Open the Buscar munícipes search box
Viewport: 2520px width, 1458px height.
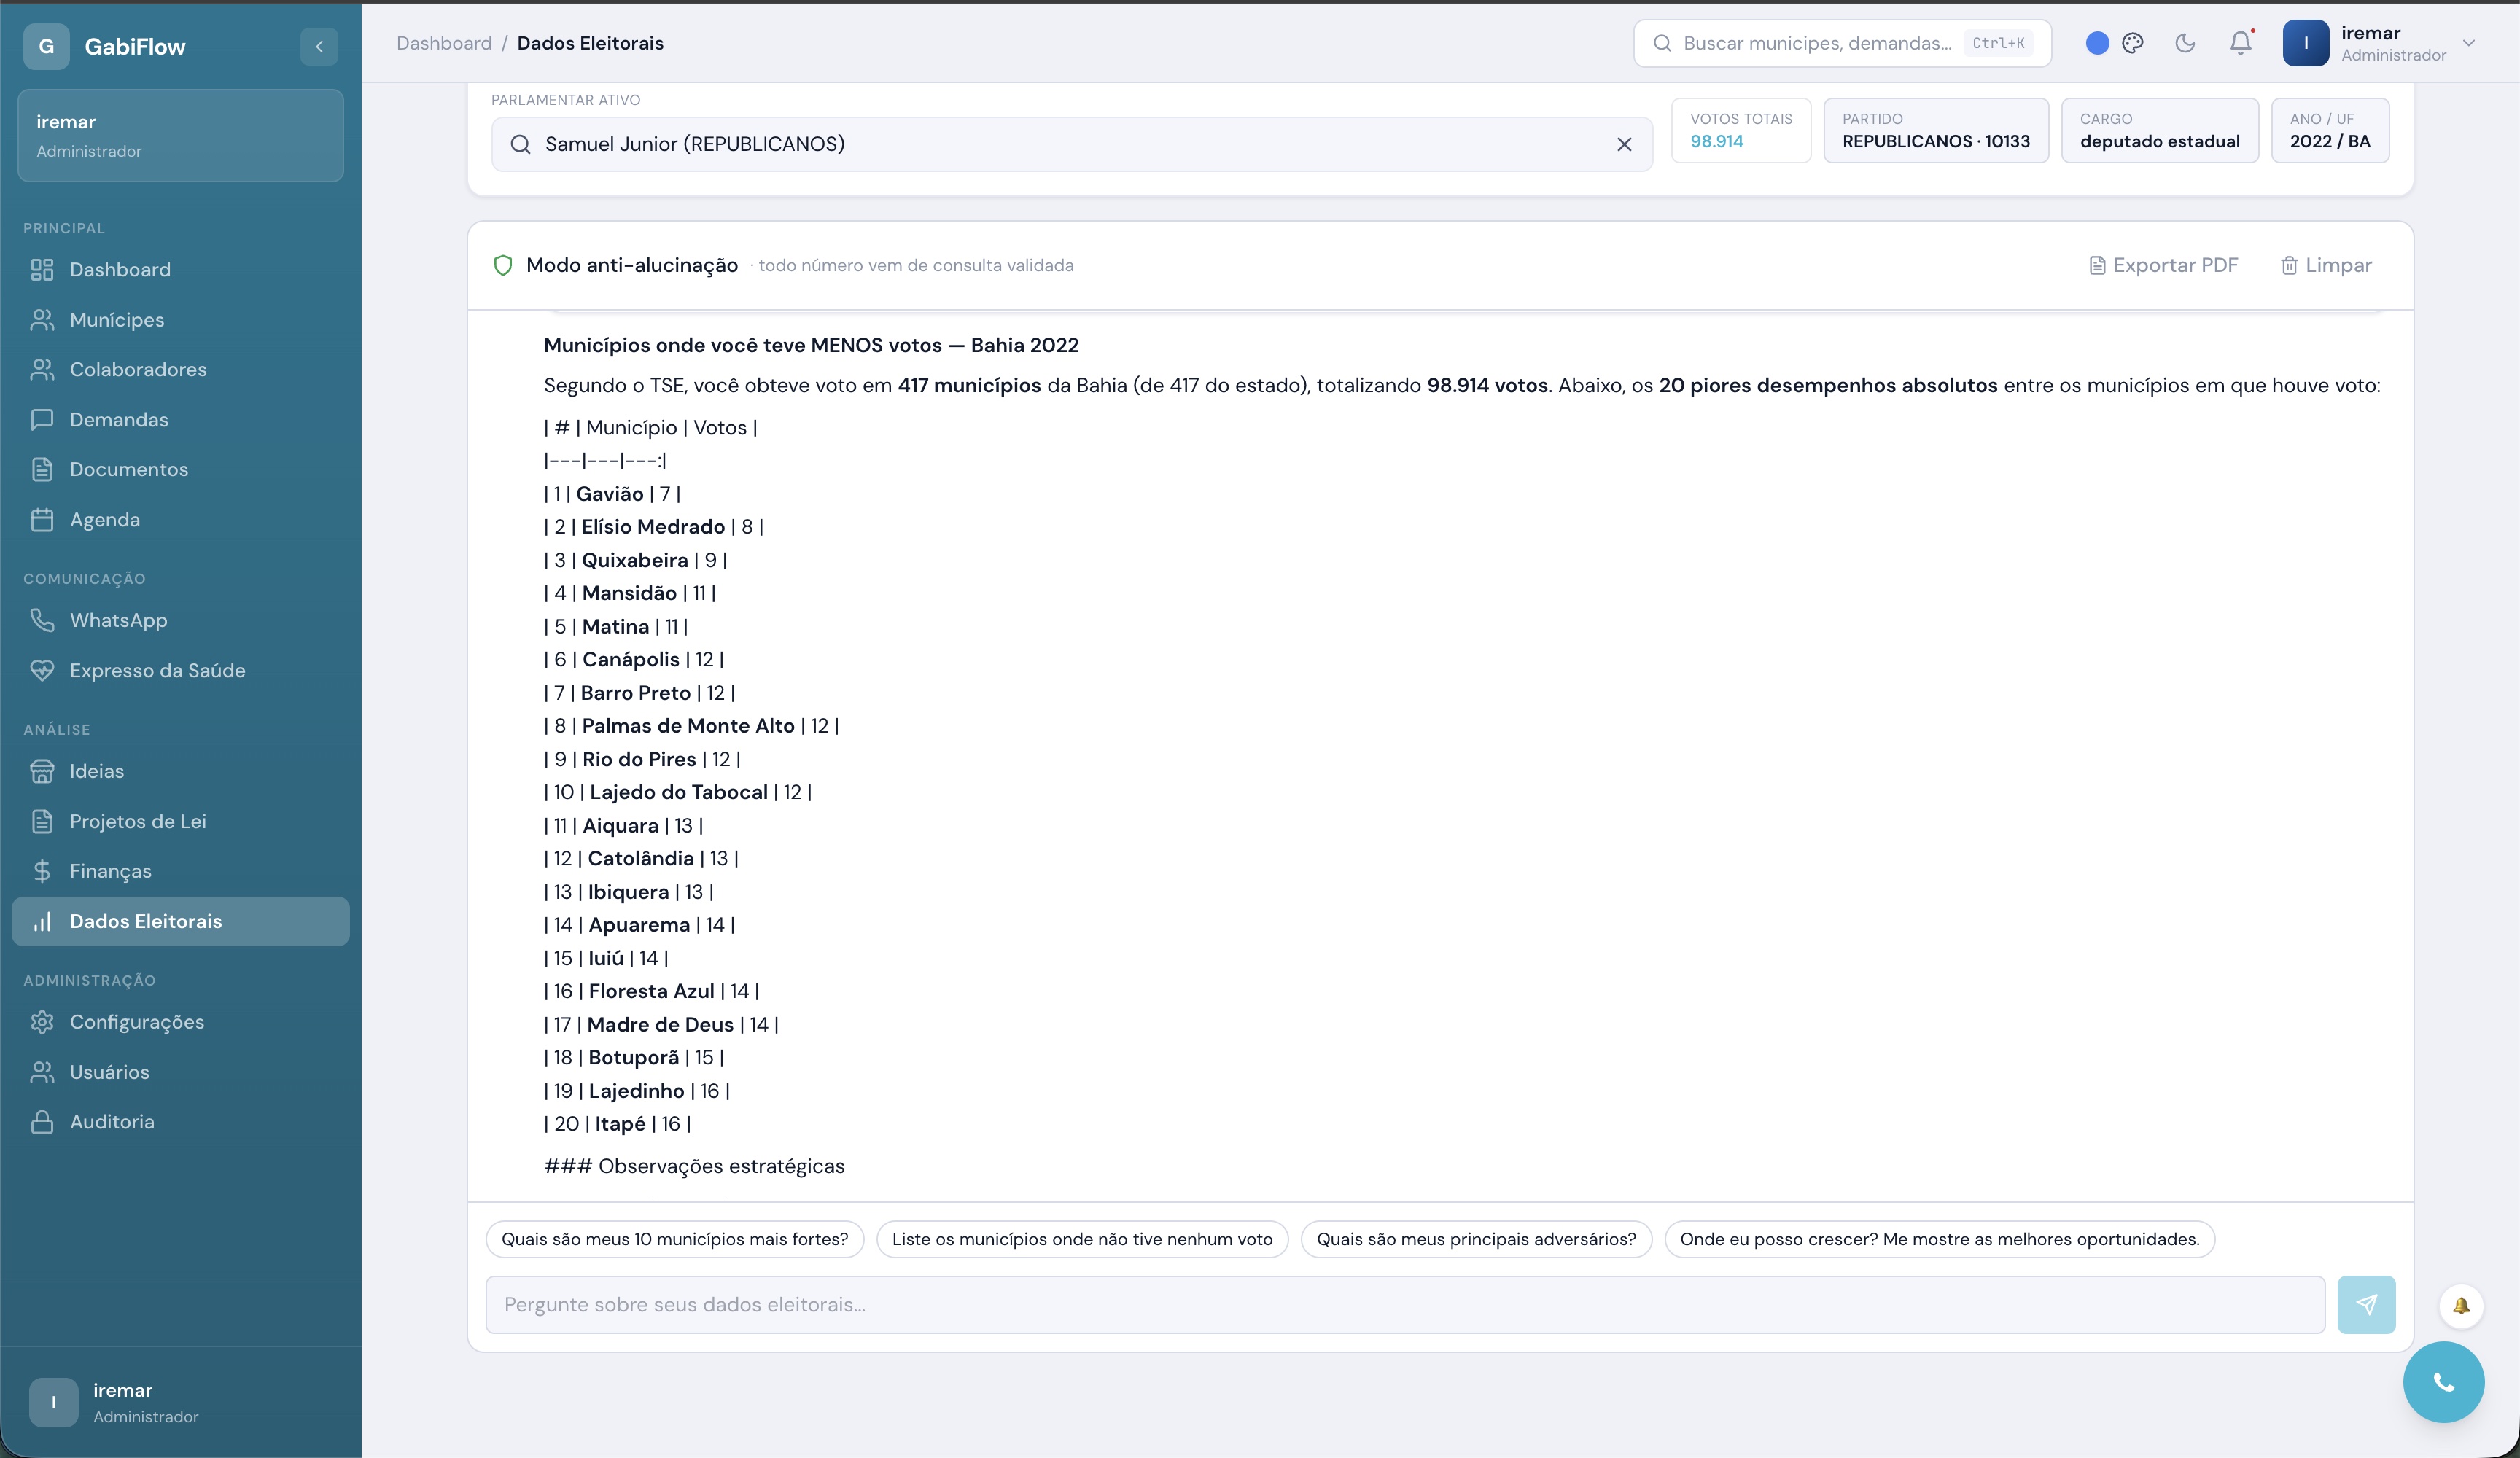click(1842, 43)
